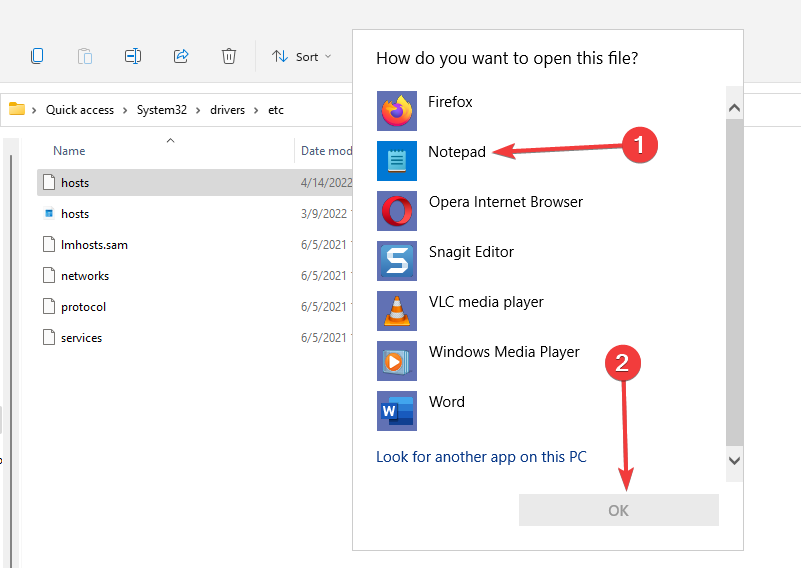Click the VLC cone icon
This screenshot has height=568, width=801.
point(397,311)
